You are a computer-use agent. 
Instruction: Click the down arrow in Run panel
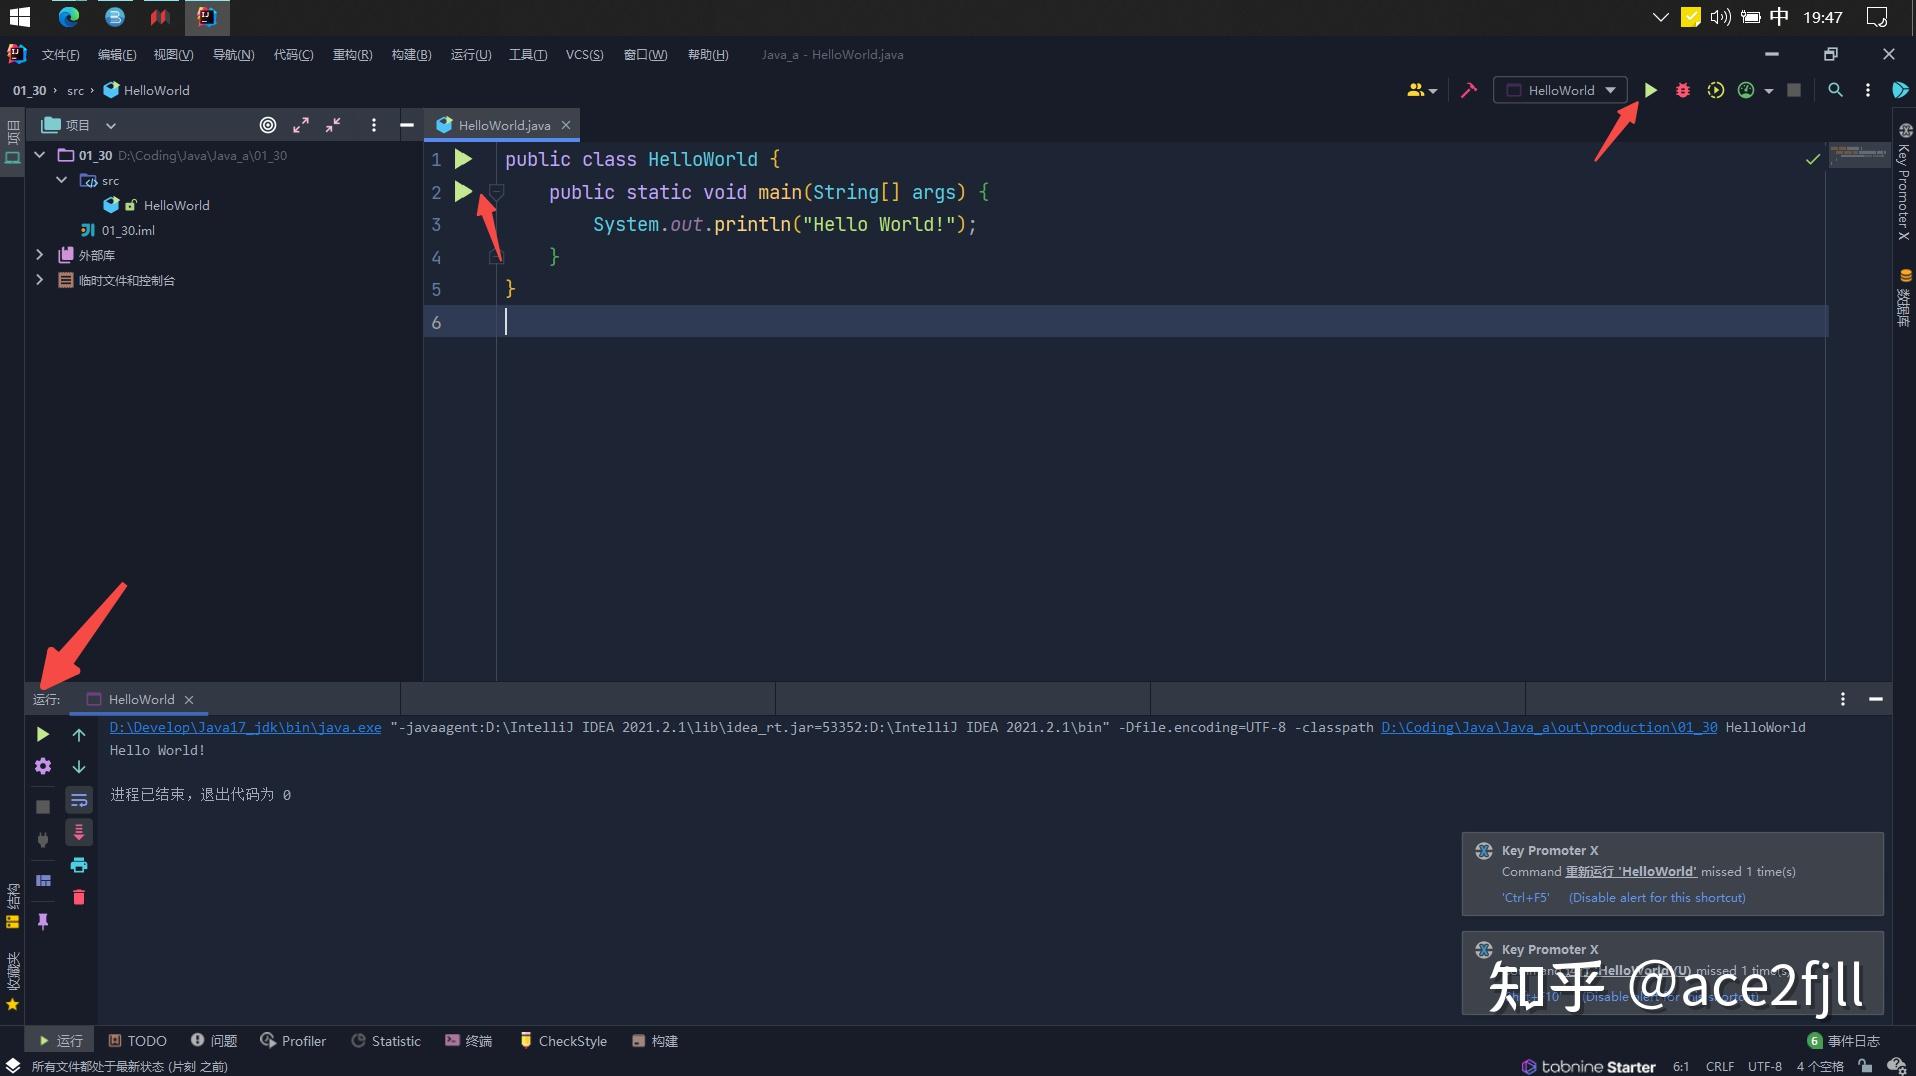tap(79, 767)
